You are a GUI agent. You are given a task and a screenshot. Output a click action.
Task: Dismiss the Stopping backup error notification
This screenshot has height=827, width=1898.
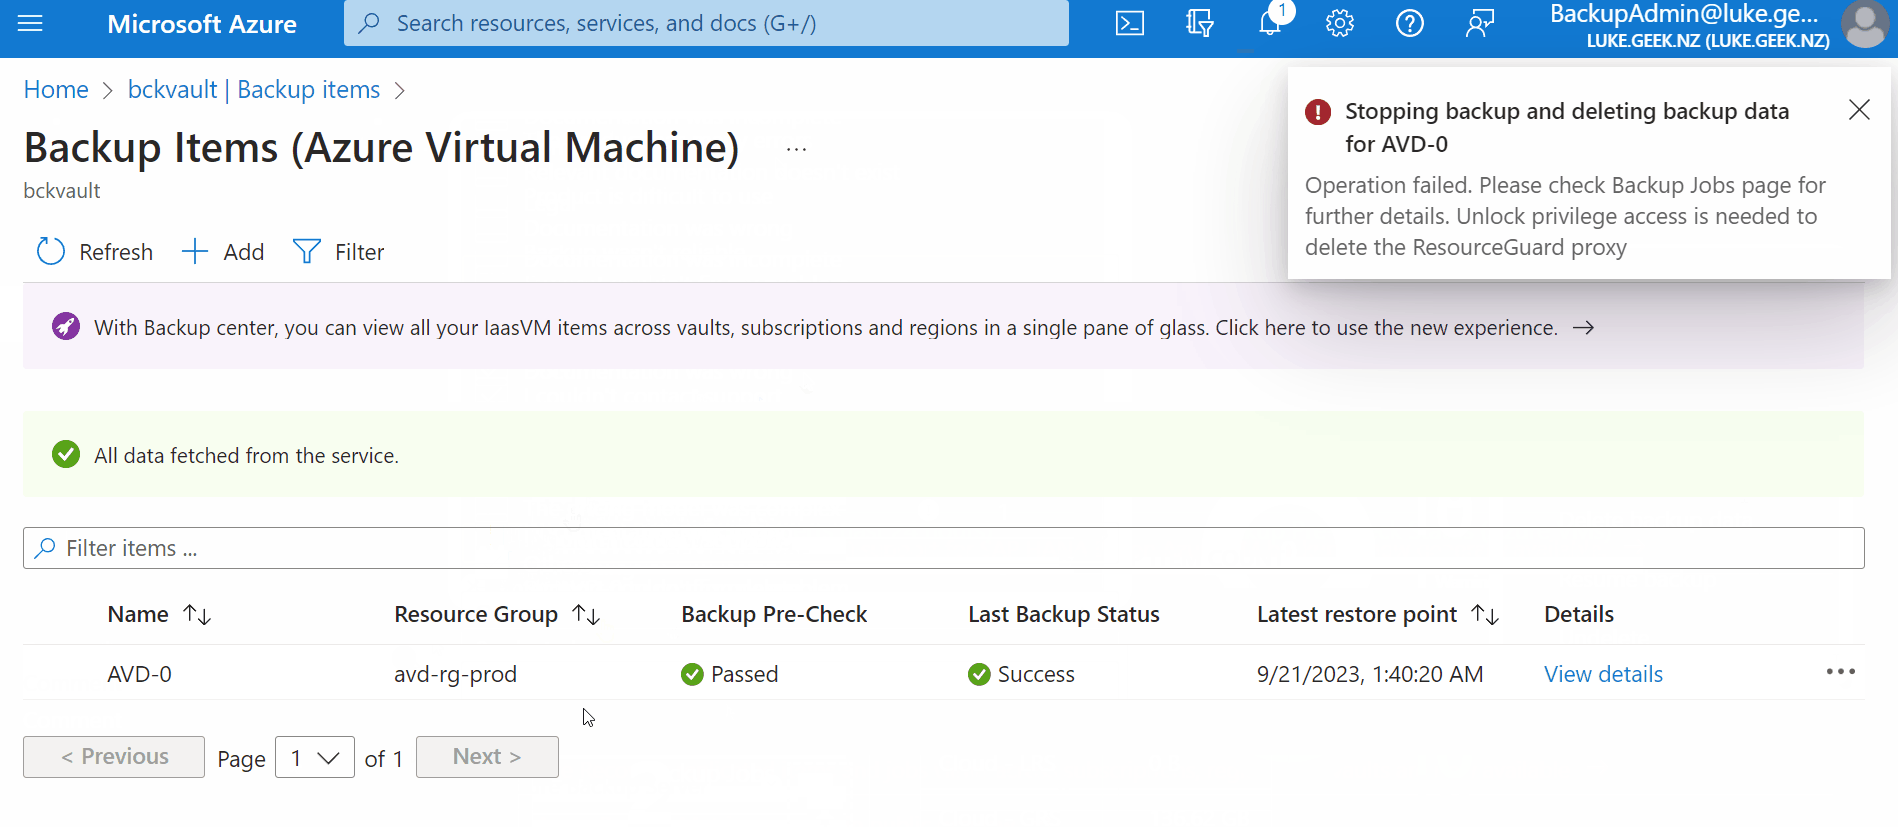[1859, 110]
